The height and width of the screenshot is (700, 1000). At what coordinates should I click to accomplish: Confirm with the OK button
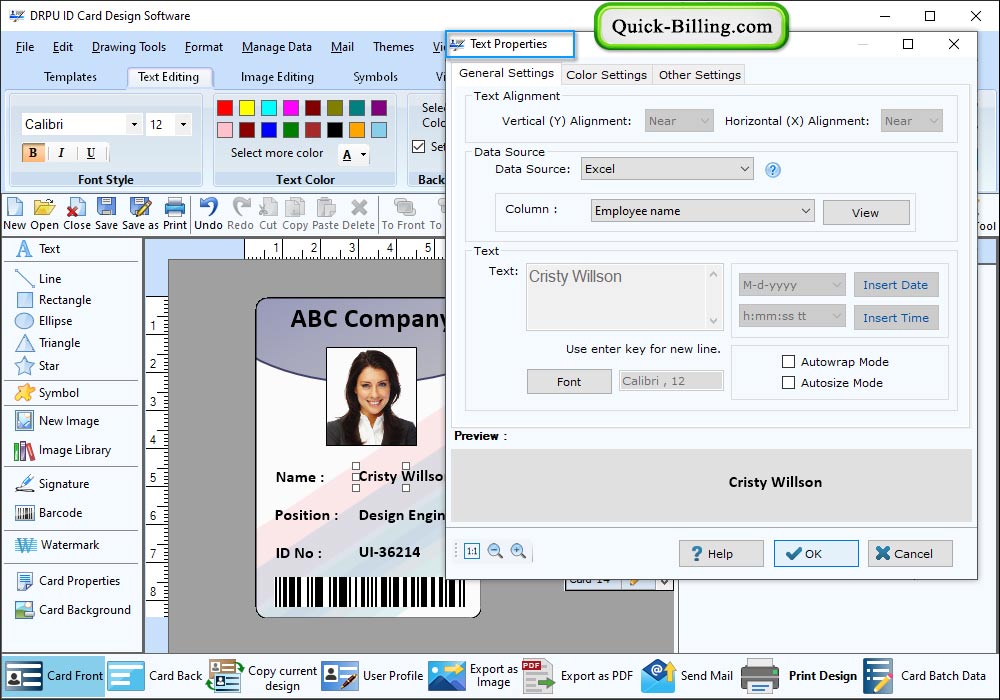click(x=816, y=553)
